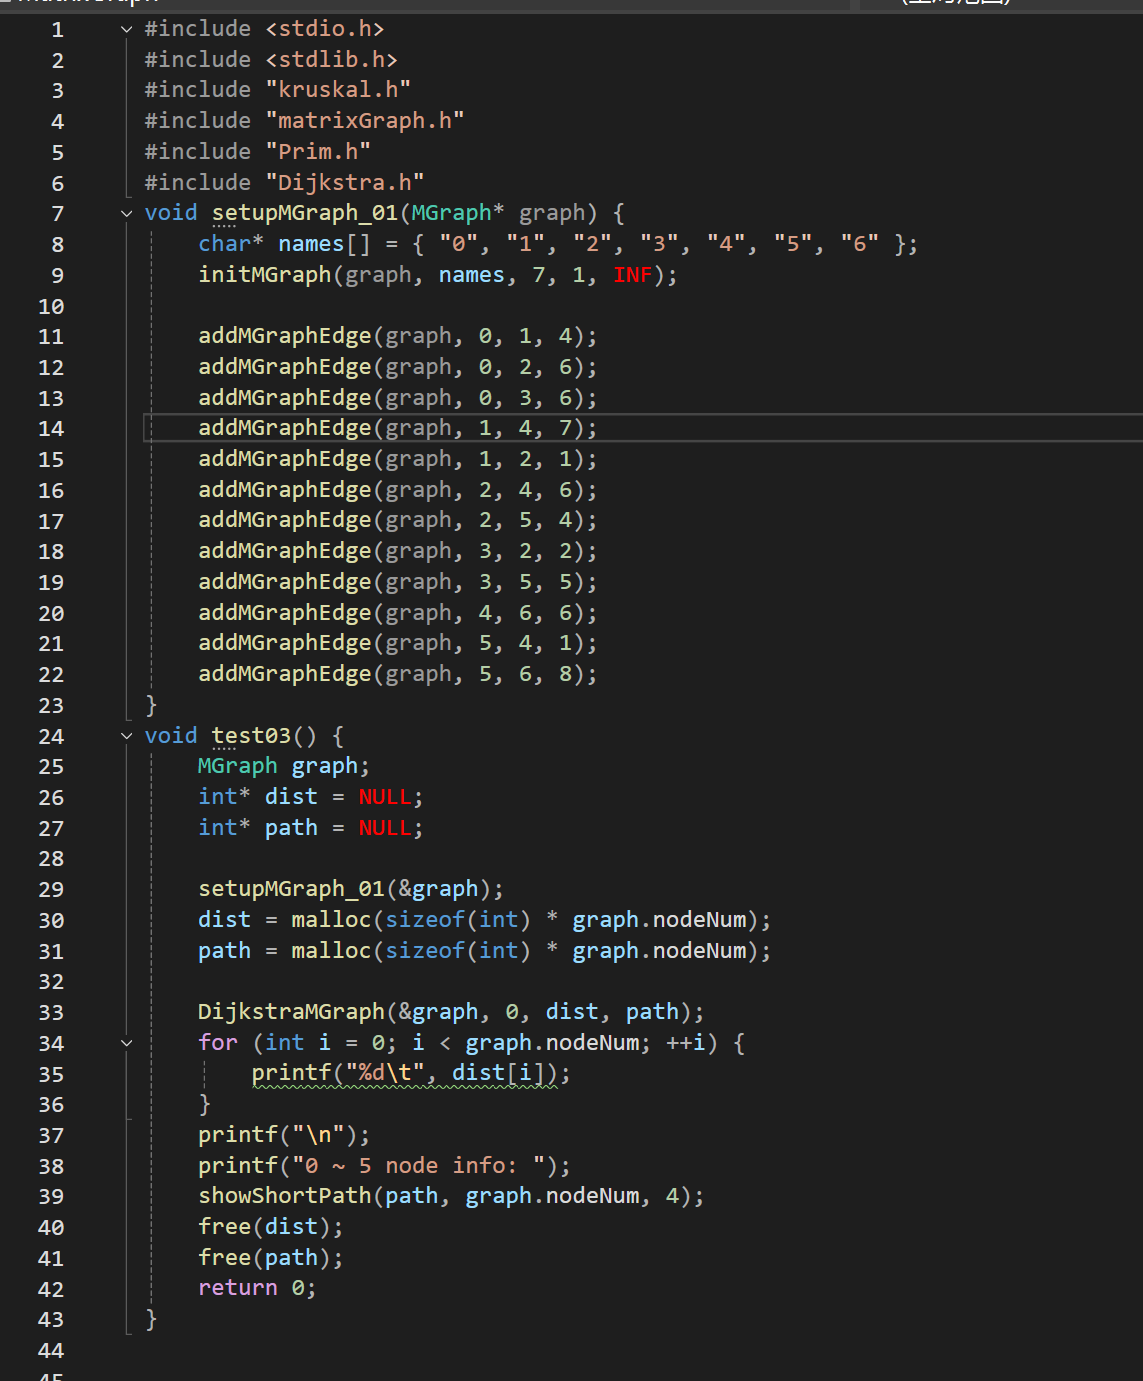The width and height of the screenshot is (1143, 1381).
Task: Click the free(dist) statement
Action: [271, 1227]
